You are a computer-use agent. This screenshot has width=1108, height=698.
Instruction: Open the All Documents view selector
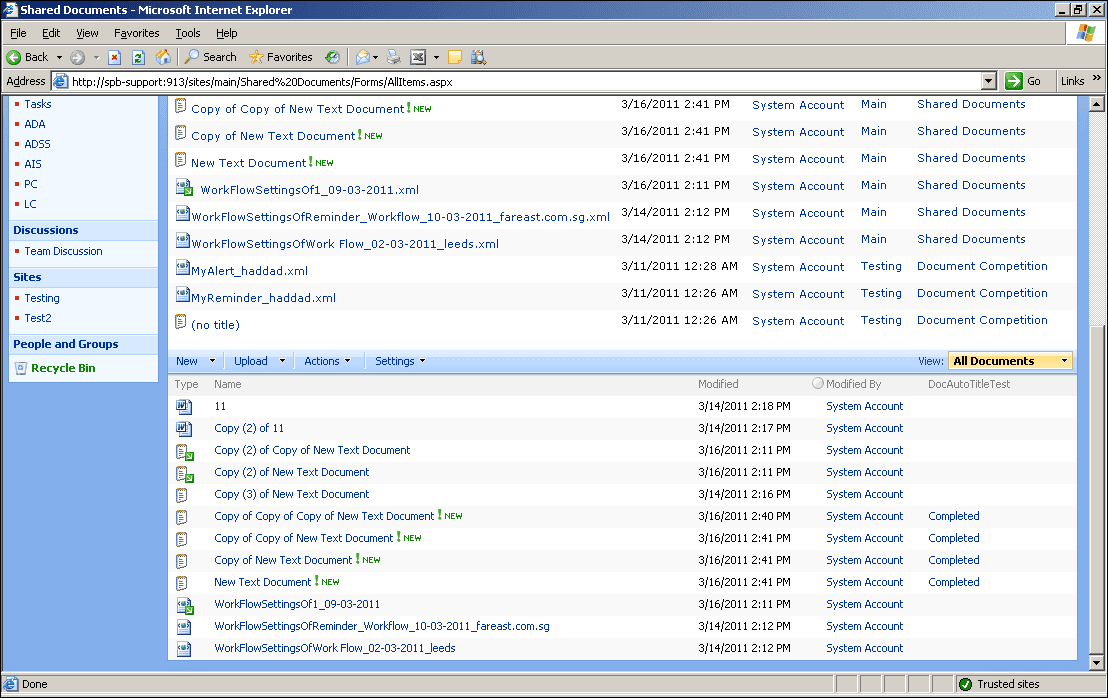coord(1010,361)
